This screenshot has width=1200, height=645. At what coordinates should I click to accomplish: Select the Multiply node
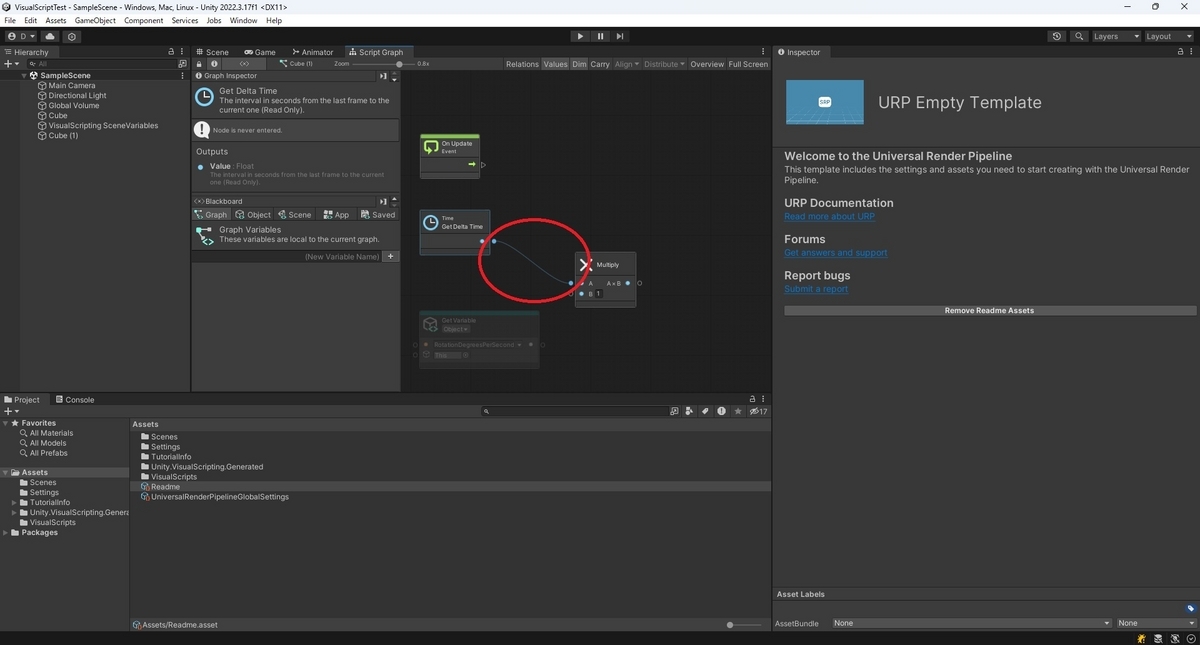click(605, 279)
